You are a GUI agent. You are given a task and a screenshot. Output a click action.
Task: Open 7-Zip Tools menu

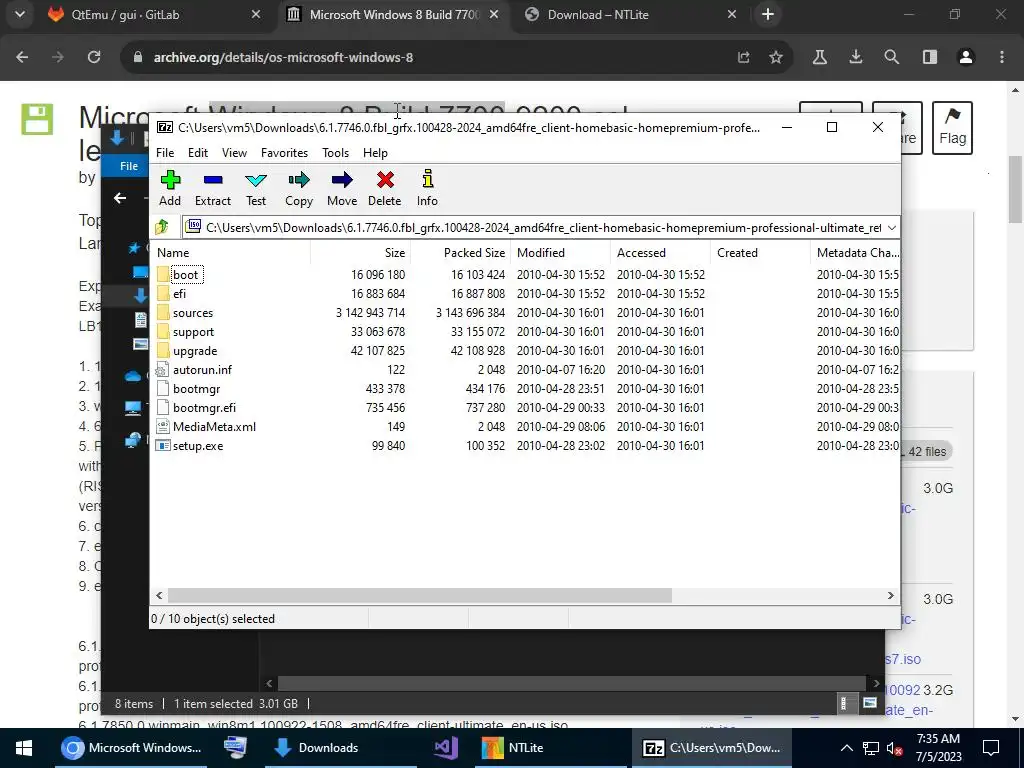335,153
